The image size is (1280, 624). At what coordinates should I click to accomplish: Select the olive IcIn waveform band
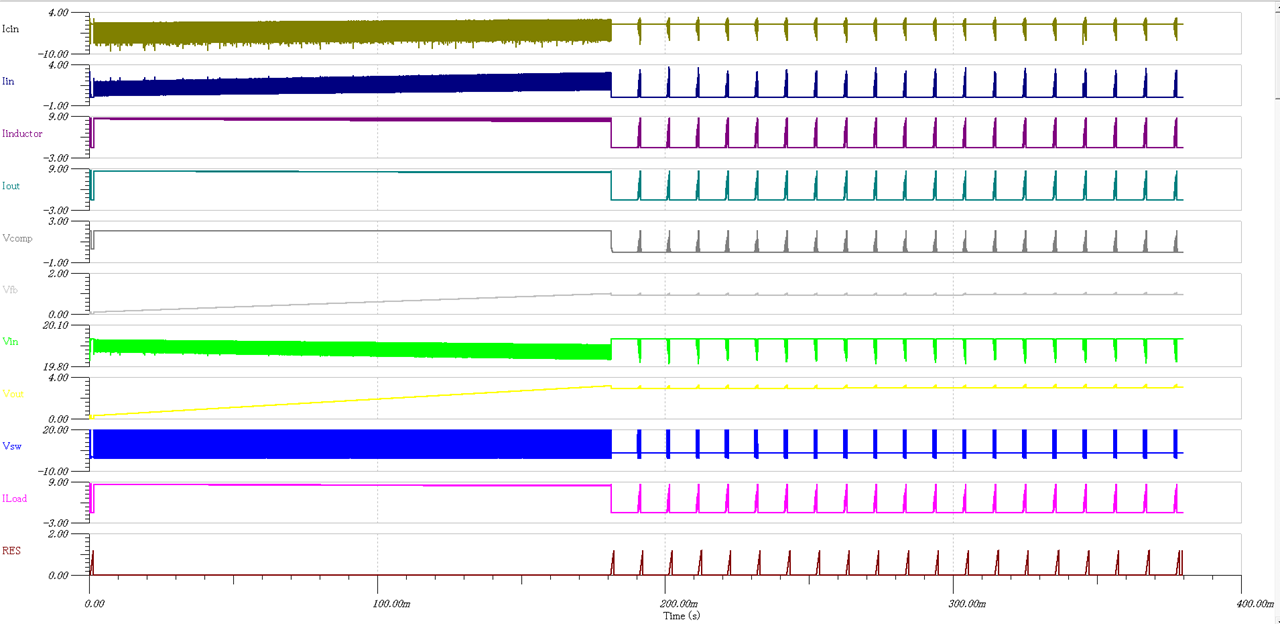[350, 32]
